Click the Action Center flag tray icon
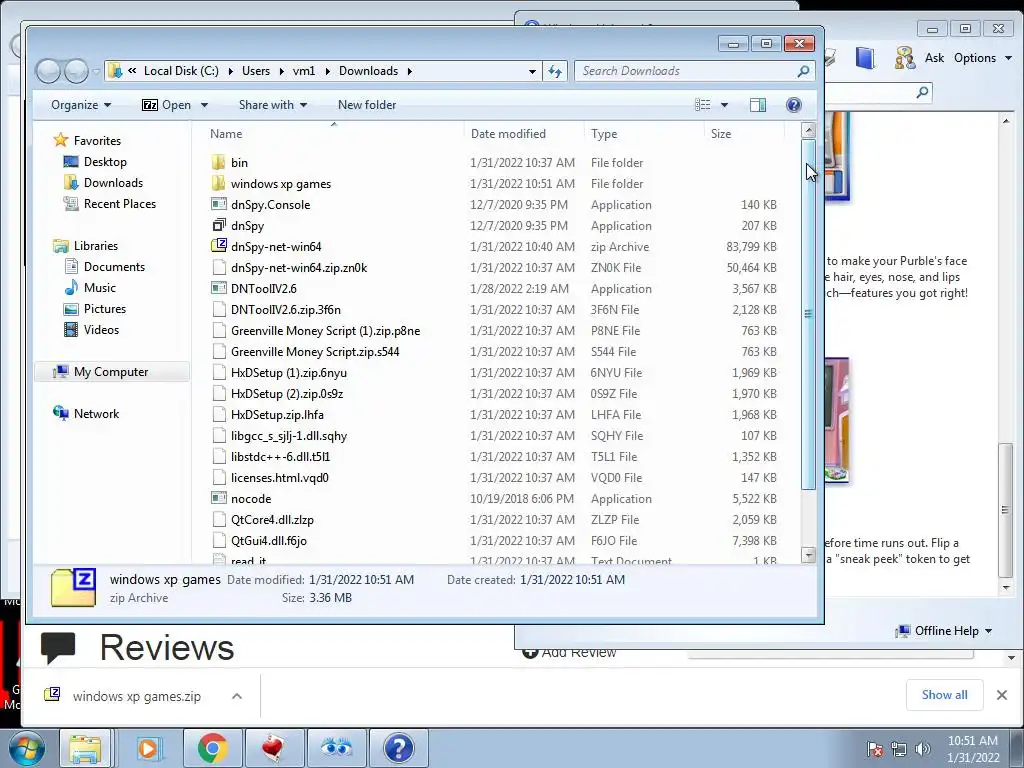Viewport: 1024px width, 768px height. (x=874, y=748)
